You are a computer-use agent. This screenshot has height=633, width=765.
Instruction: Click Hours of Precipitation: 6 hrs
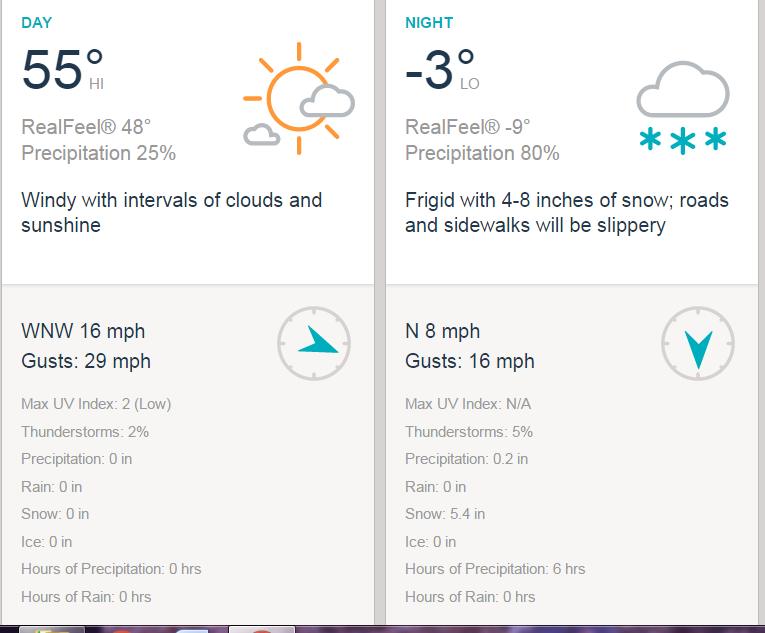(x=495, y=569)
